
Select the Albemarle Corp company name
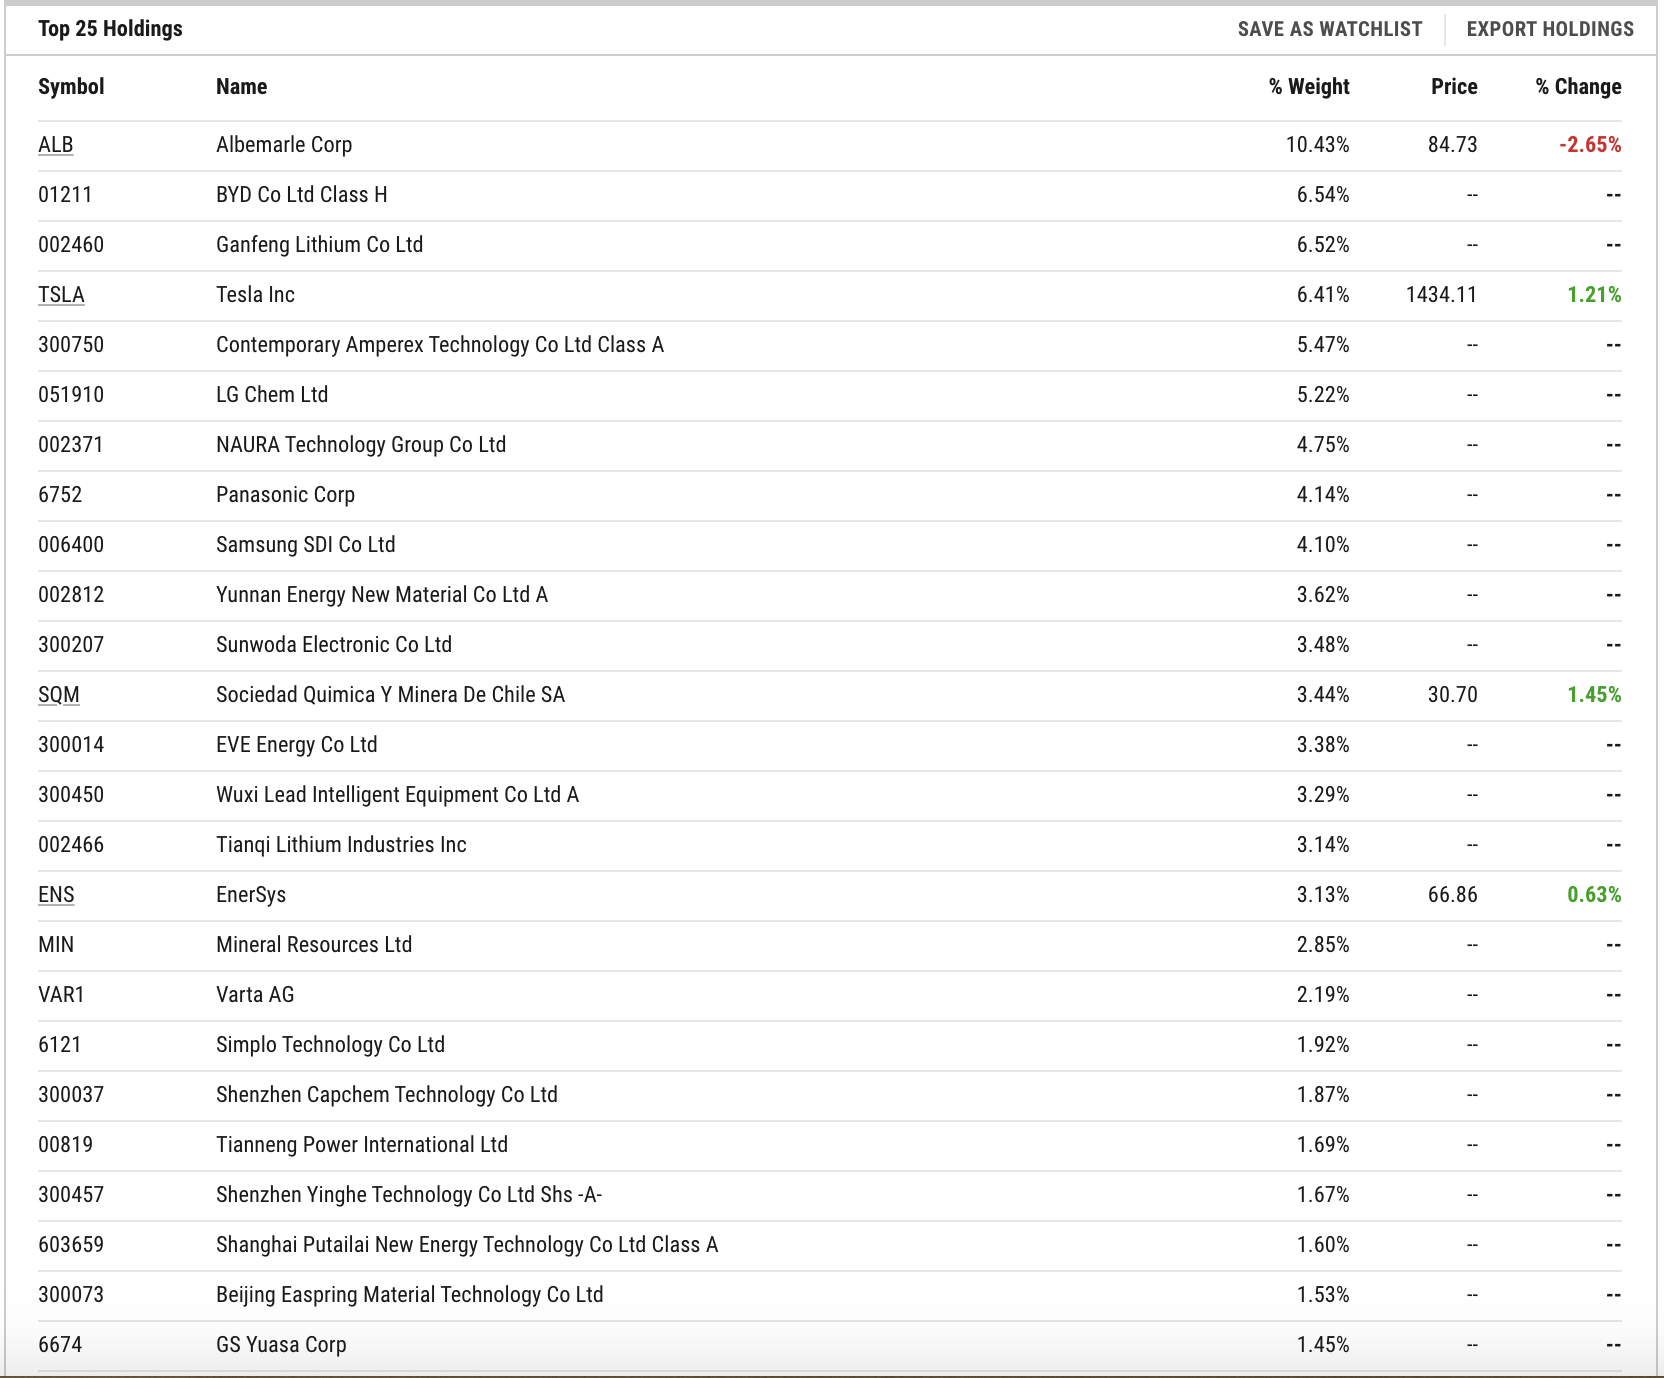click(x=284, y=145)
